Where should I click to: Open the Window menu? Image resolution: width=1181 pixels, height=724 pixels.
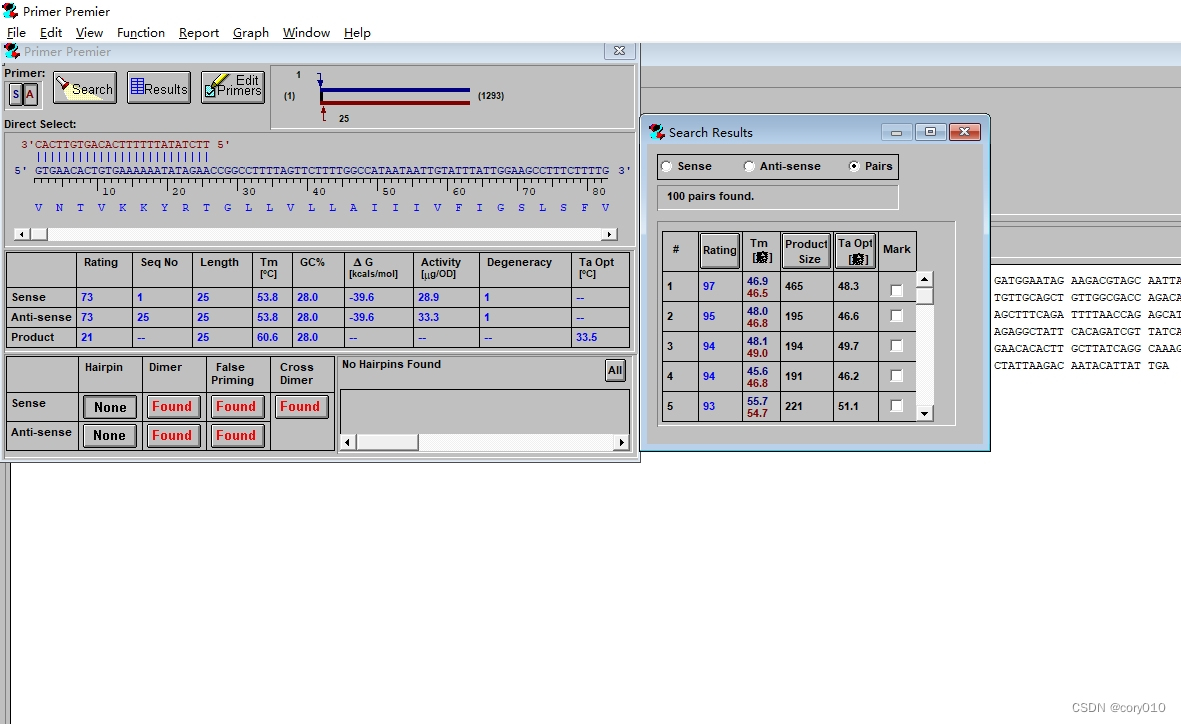(306, 32)
